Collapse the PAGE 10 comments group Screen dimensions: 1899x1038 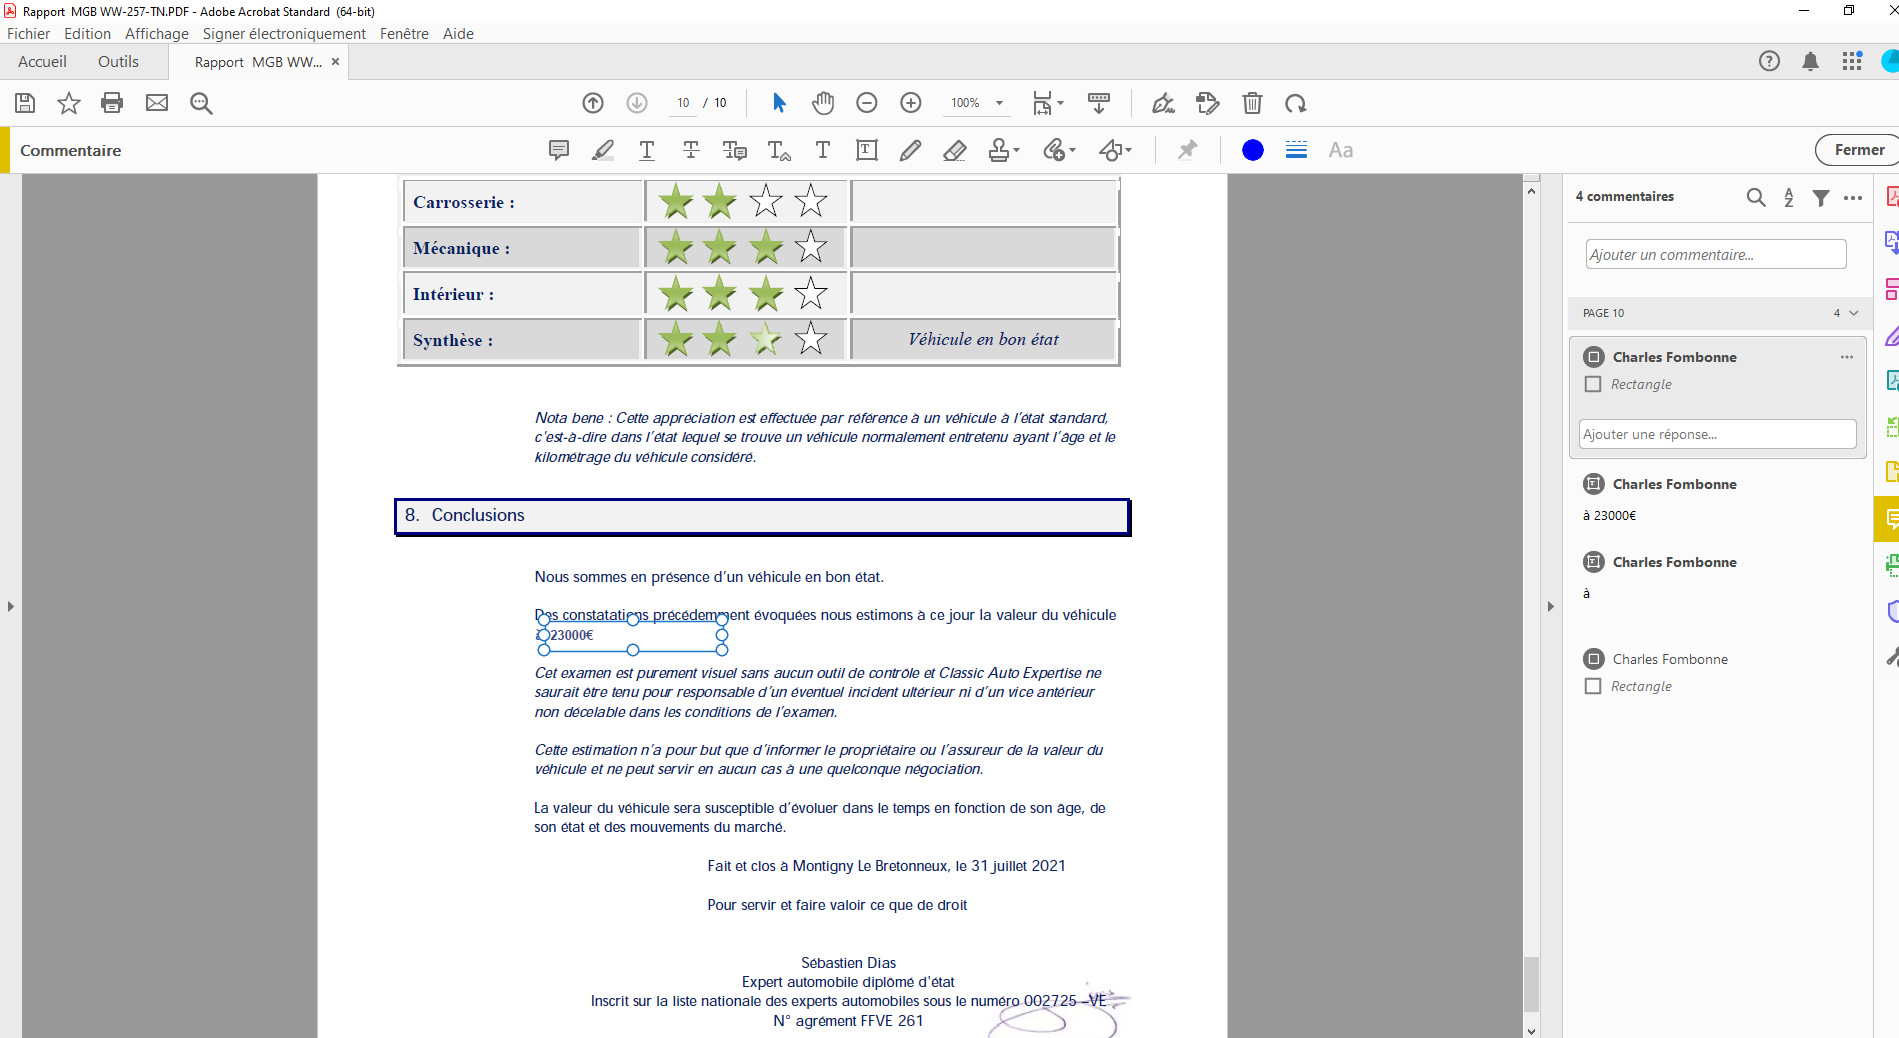pyautogui.click(x=1854, y=313)
